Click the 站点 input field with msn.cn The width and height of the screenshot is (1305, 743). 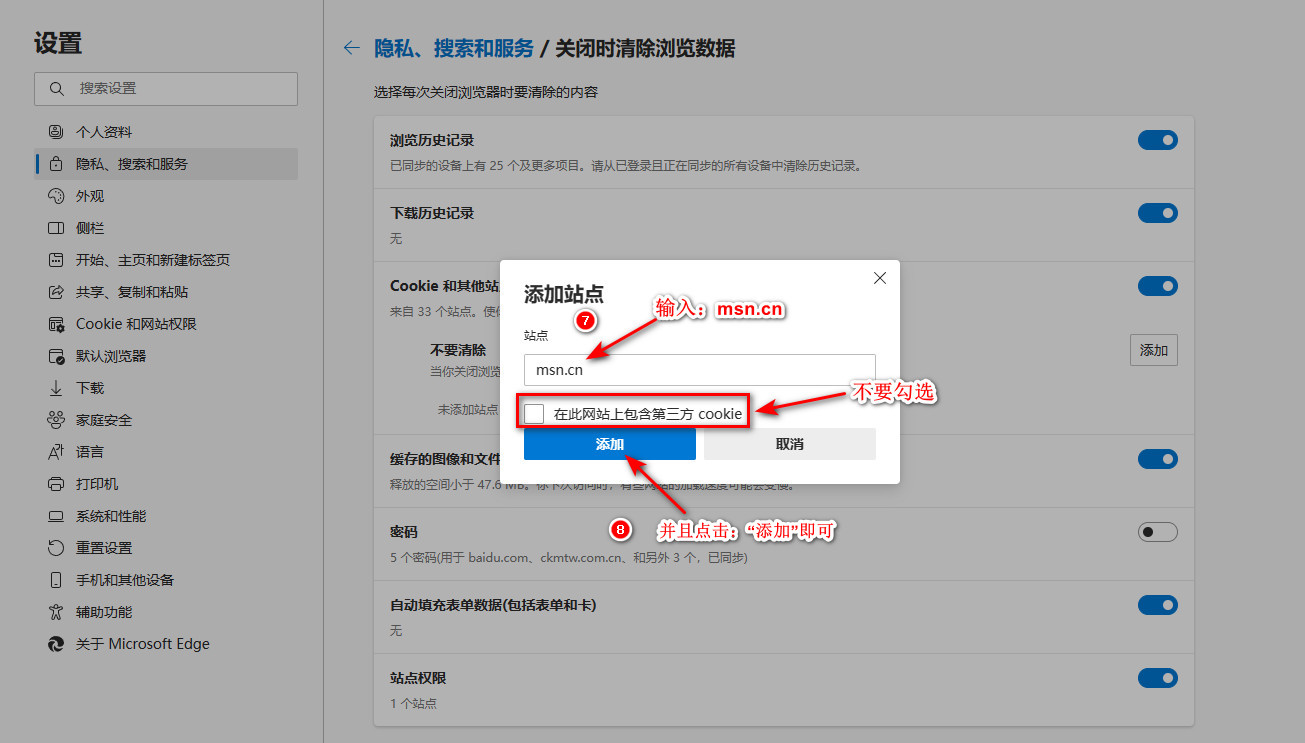pos(699,370)
